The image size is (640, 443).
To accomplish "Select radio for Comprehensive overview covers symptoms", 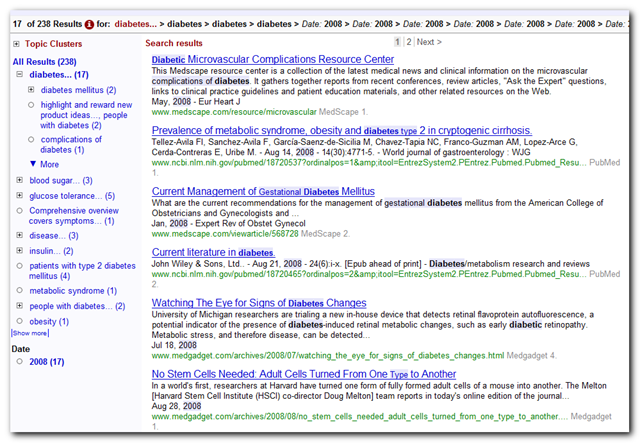I will click(x=19, y=211).
